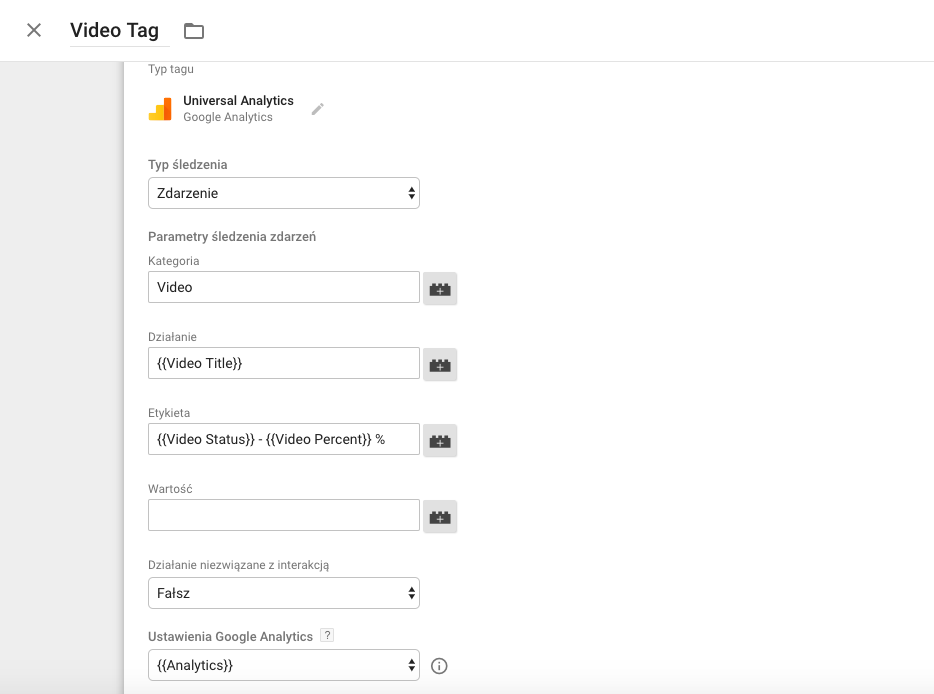Select the Universal Analytics tag type title
This screenshot has height=694, width=934.
pyautogui.click(x=238, y=101)
